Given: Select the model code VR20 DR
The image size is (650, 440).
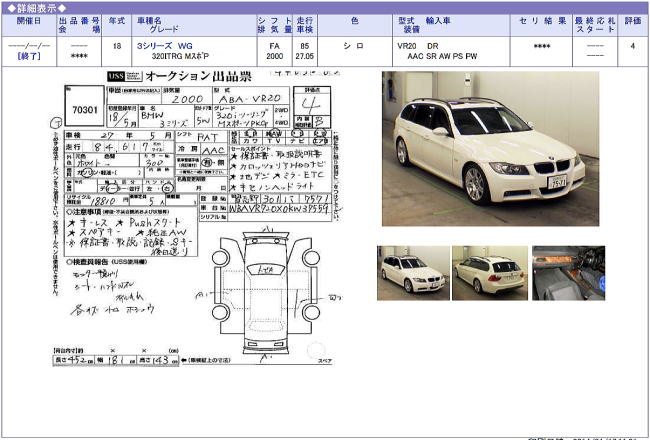Looking at the screenshot, I should tap(417, 46).
